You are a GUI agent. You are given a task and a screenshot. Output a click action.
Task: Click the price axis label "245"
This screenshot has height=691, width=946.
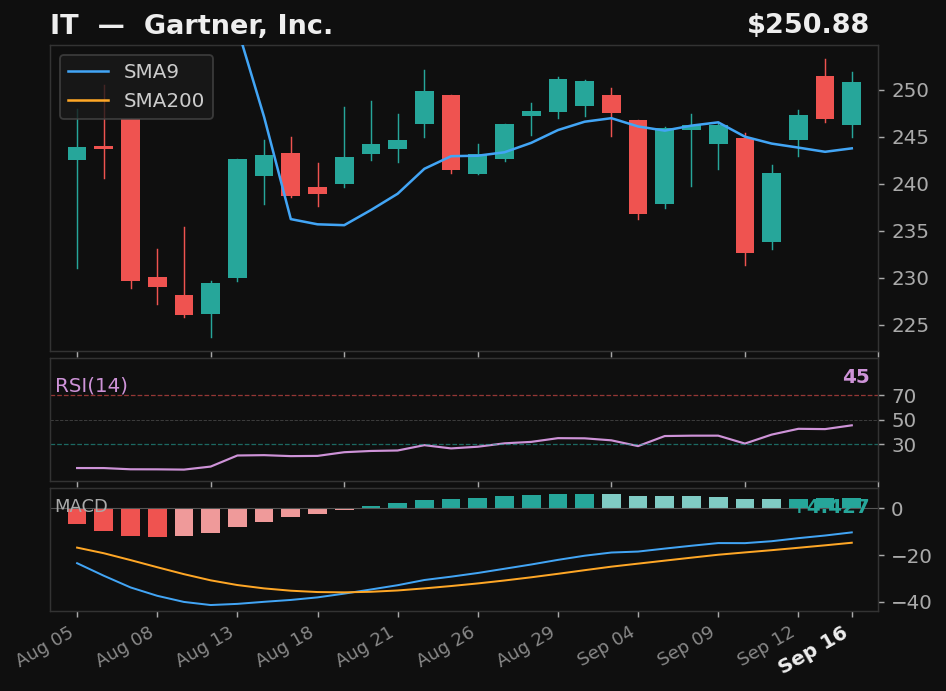pyautogui.click(x=910, y=138)
